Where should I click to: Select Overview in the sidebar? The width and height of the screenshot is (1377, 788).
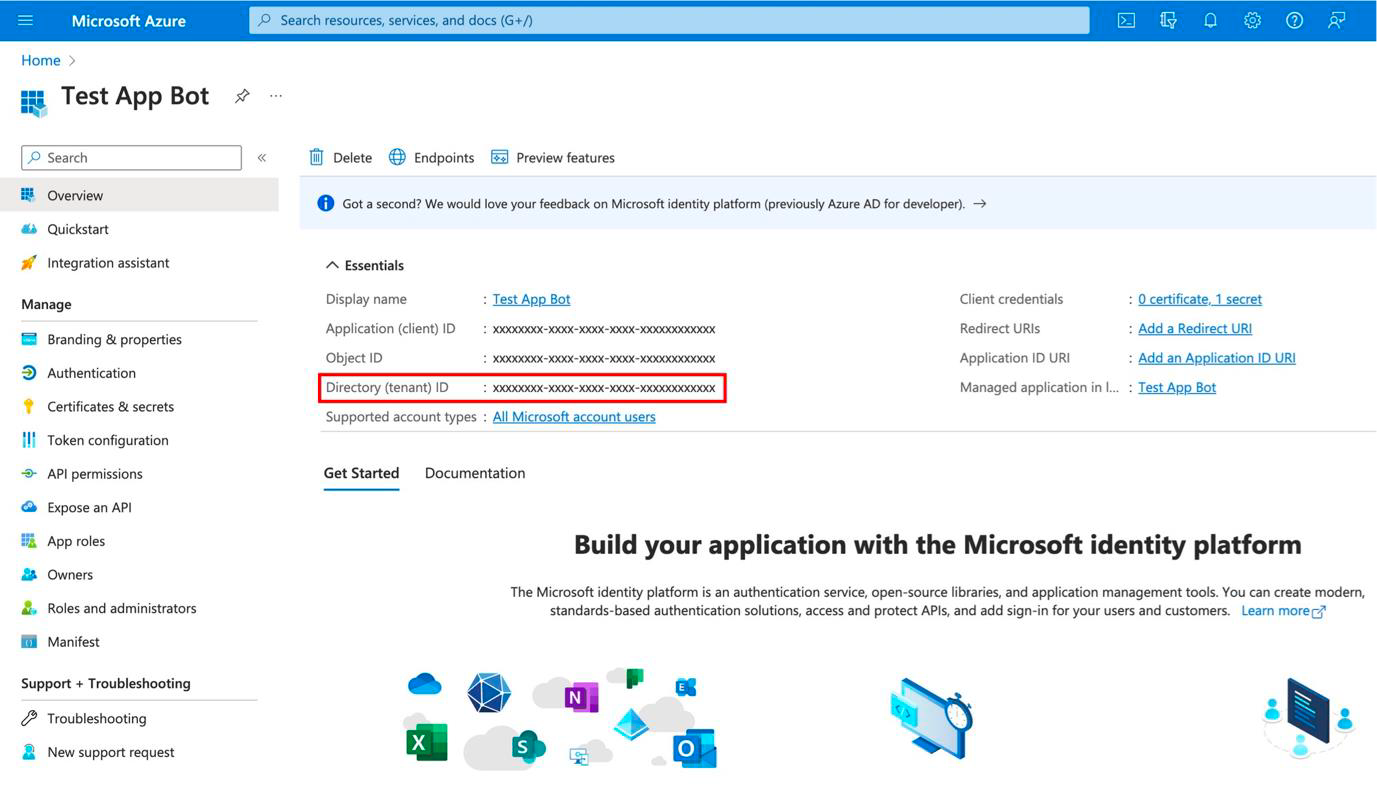point(139,195)
